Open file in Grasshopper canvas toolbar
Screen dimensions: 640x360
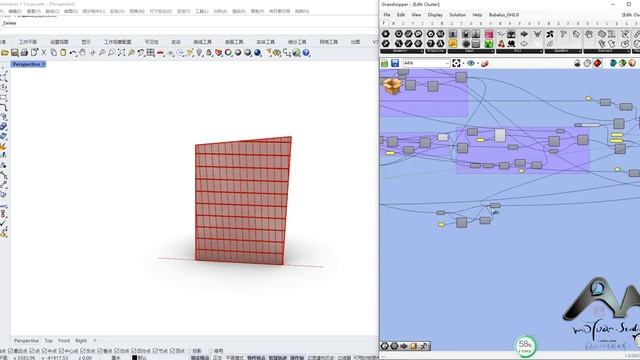(384, 63)
